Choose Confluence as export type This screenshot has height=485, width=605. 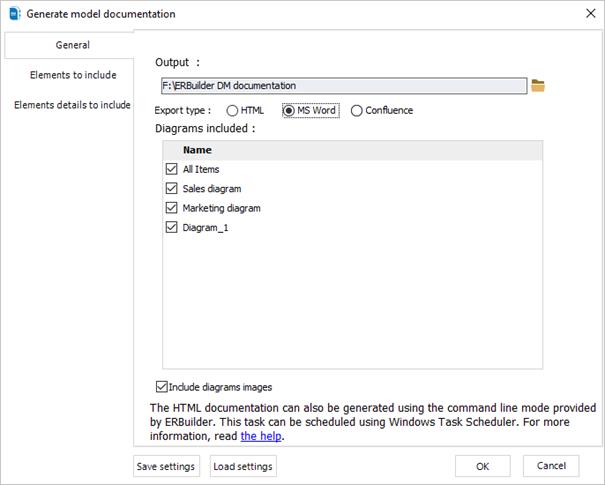coord(357,111)
